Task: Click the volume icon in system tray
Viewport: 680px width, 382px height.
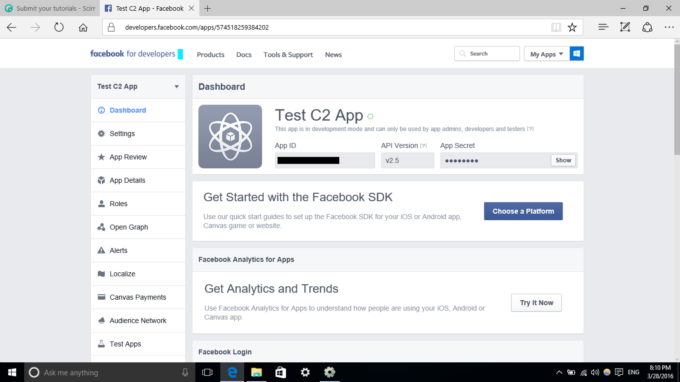Action: point(595,372)
